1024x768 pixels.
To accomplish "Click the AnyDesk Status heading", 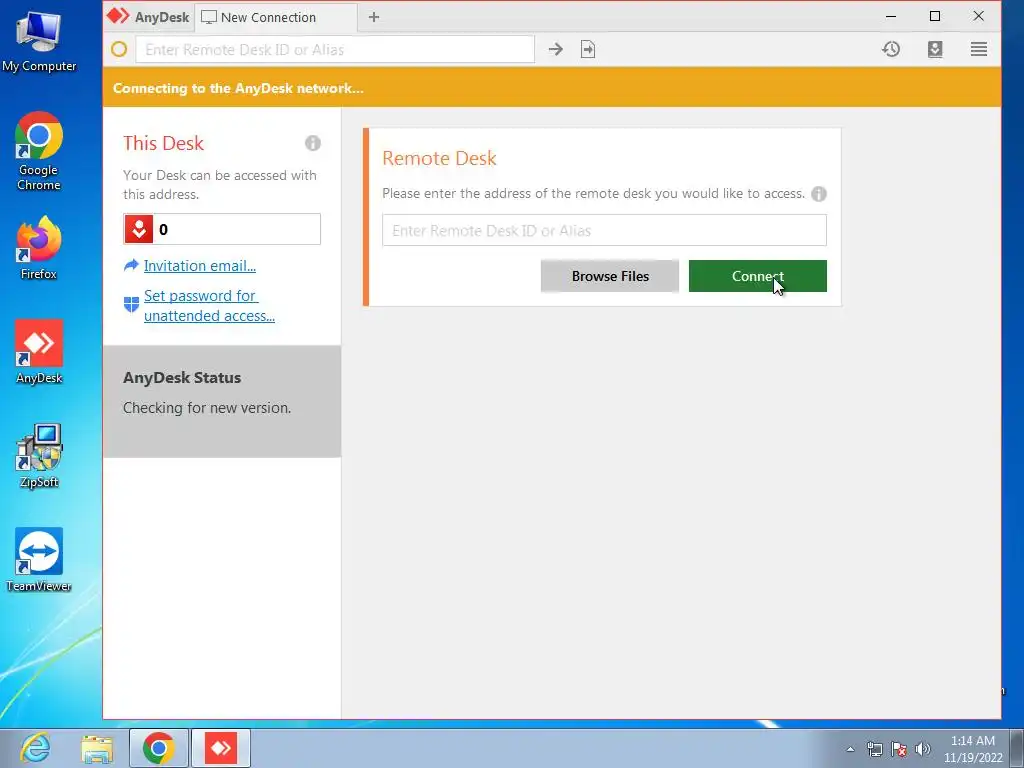I will pos(182,377).
